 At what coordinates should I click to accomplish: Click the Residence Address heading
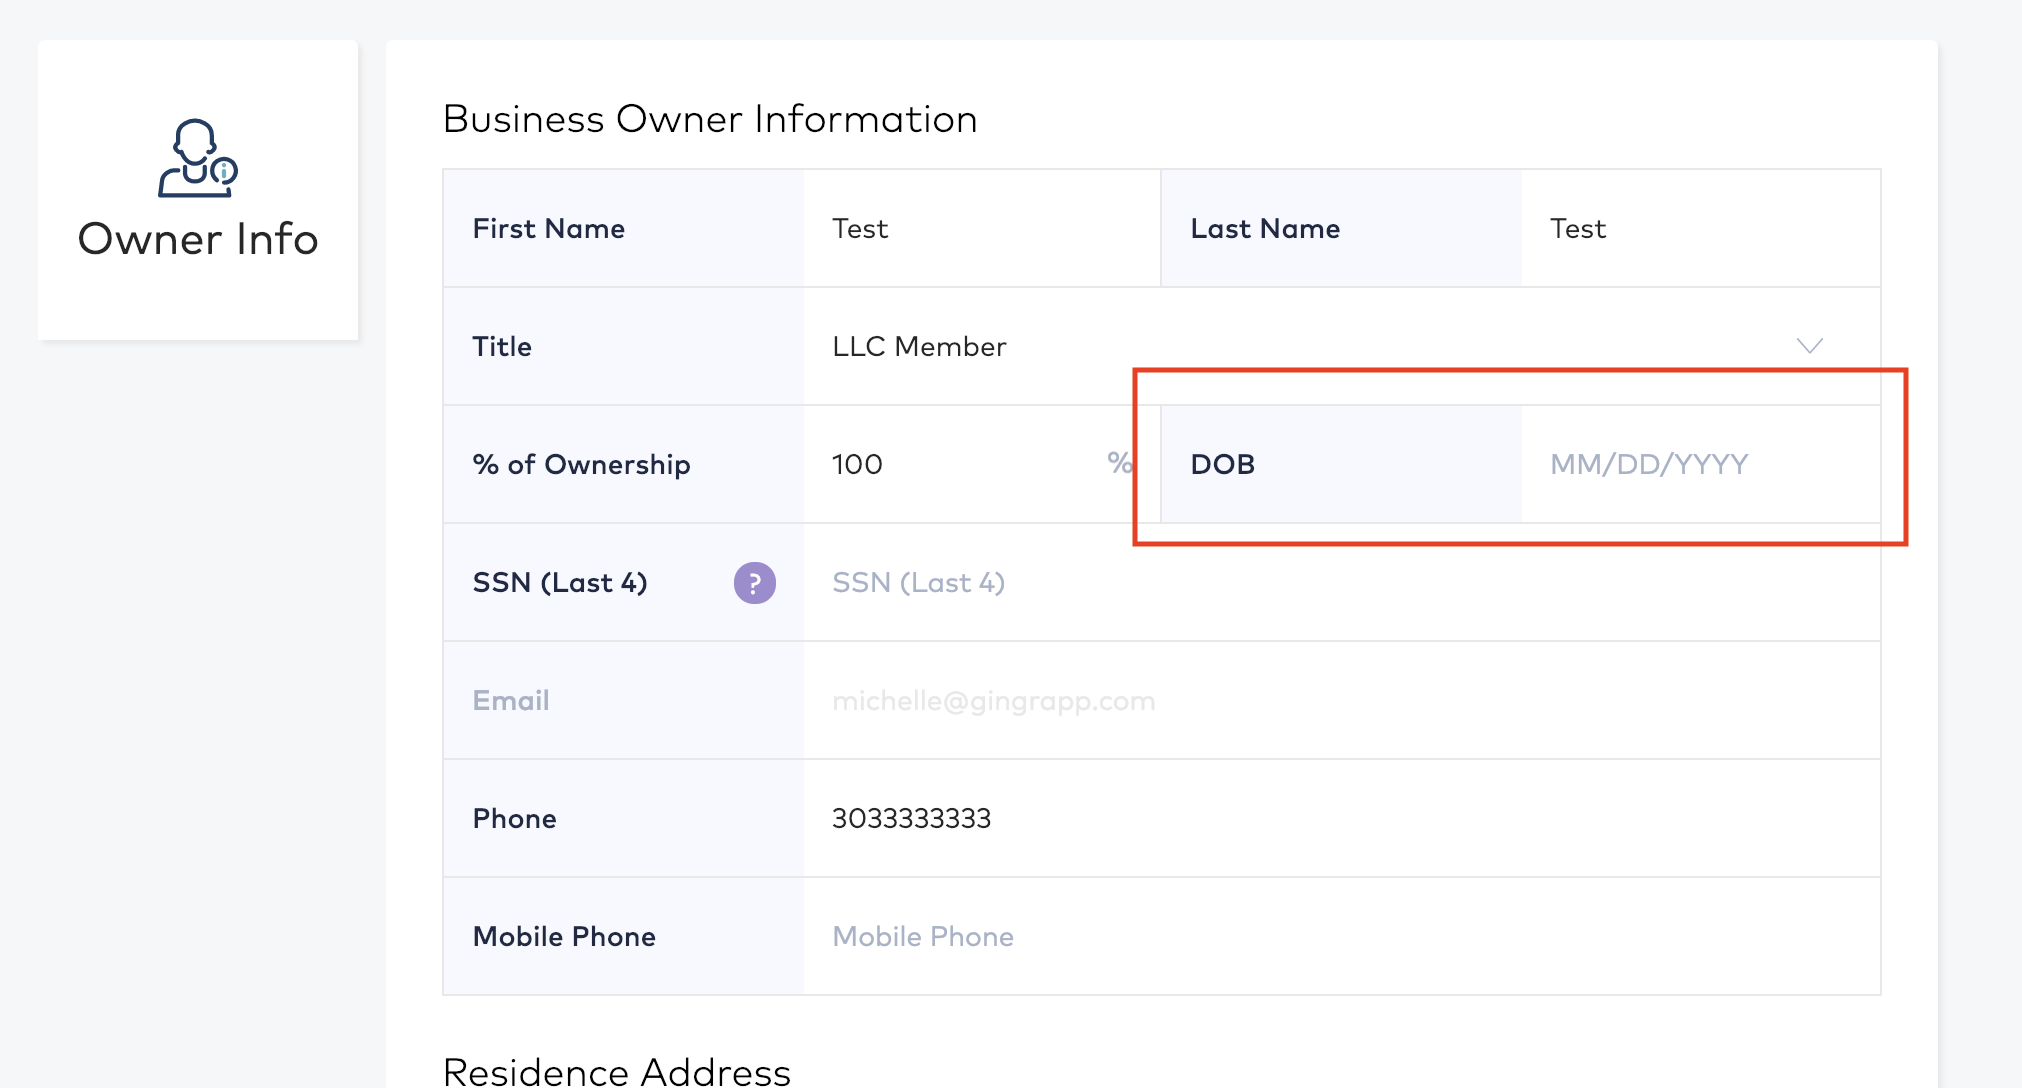click(617, 1071)
